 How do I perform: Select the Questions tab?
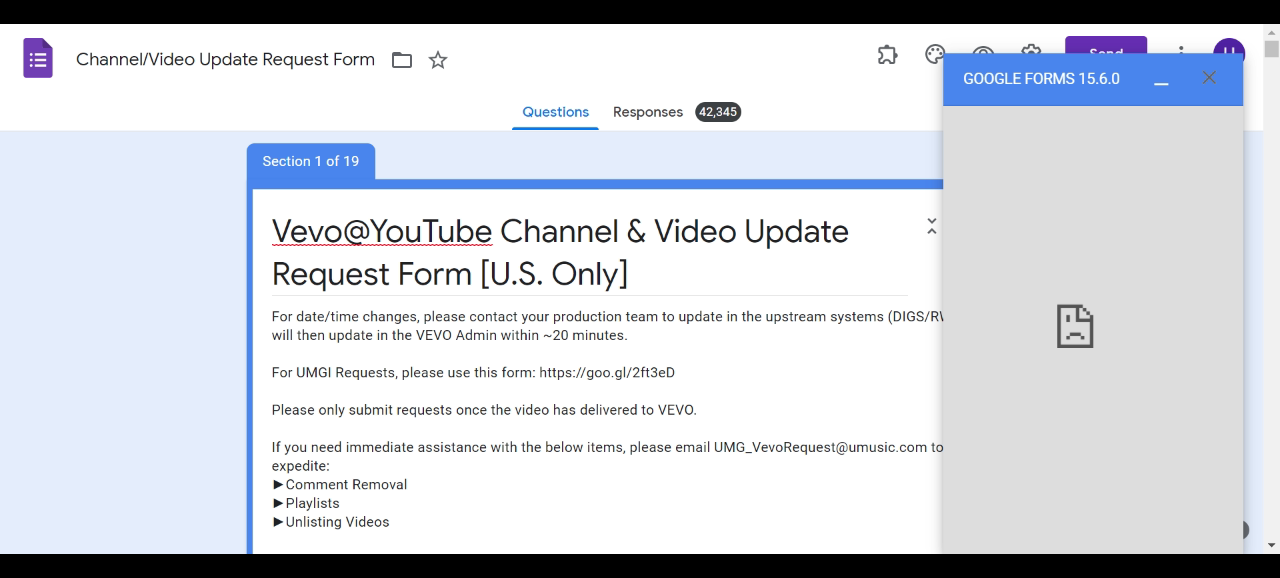pyautogui.click(x=555, y=111)
